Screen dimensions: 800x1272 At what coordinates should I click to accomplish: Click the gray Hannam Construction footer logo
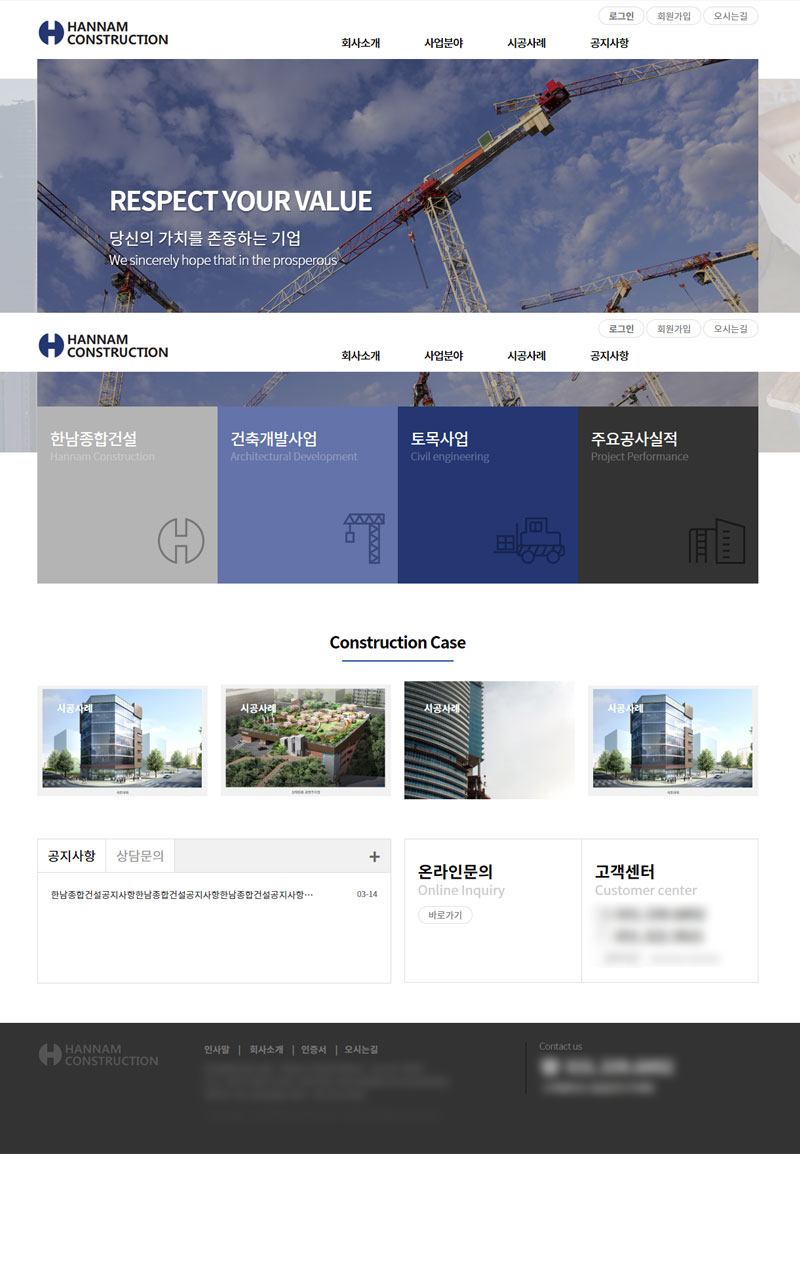pyautogui.click(x=98, y=1055)
